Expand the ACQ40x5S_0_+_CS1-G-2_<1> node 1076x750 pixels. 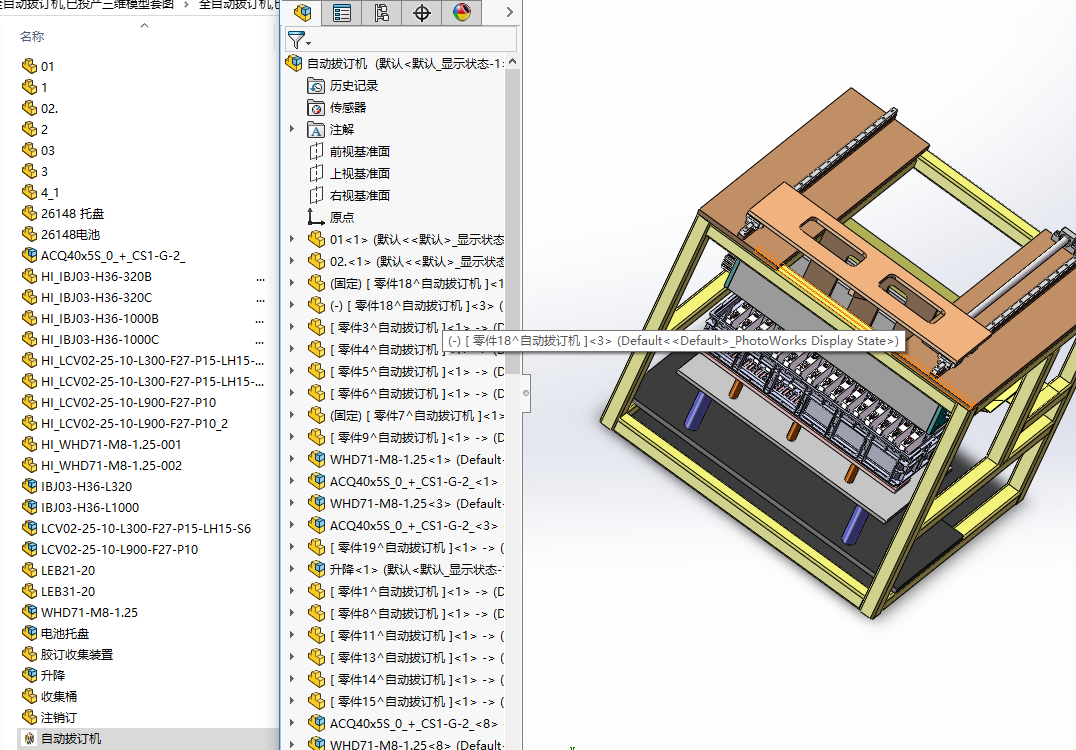tap(292, 480)
